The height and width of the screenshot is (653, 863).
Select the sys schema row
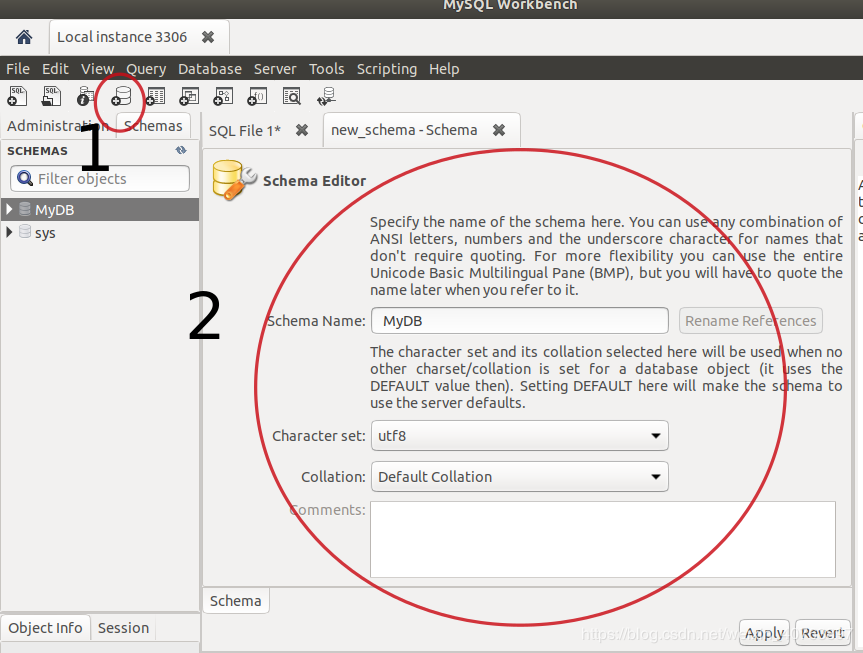point(100,232)
